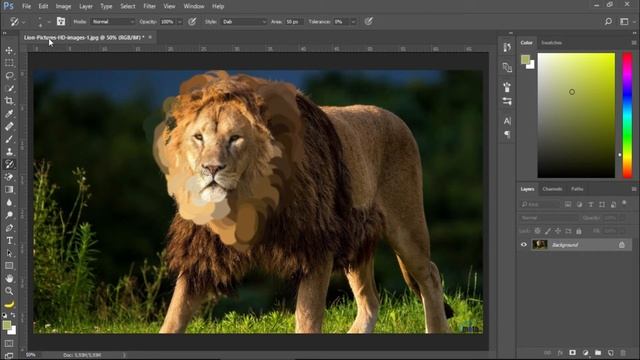Select the Eraser tool
640x360 pixels.
(x=9, y=177)
